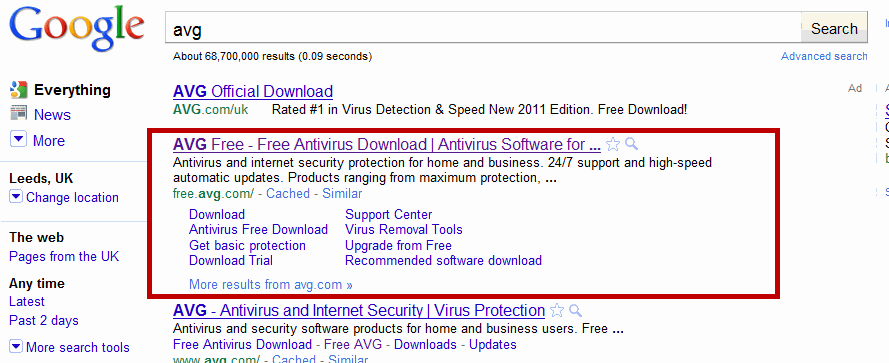Viewport: 889px width, 363px height.
Task: Open the AVG Official Download ad link
Action: pos(253,91)
